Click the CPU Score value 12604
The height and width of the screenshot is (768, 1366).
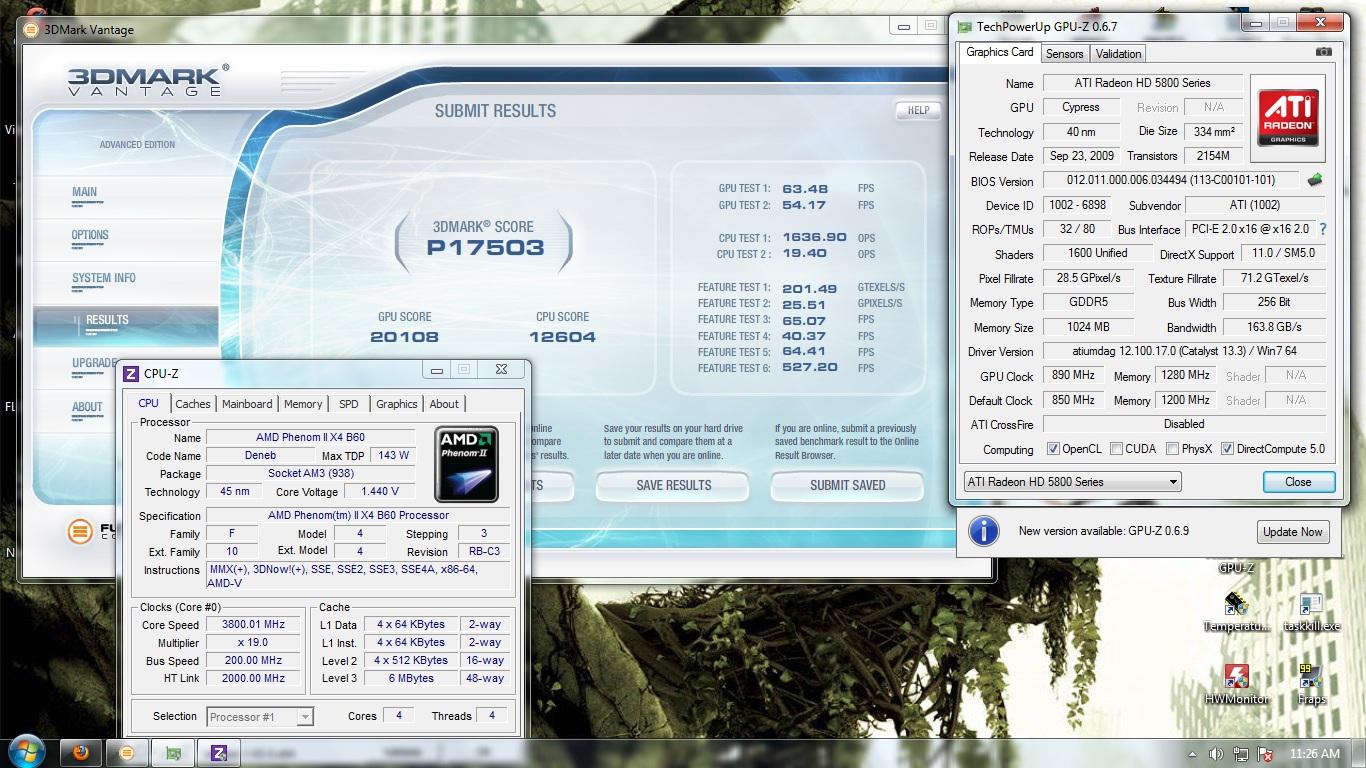(562, 337)
